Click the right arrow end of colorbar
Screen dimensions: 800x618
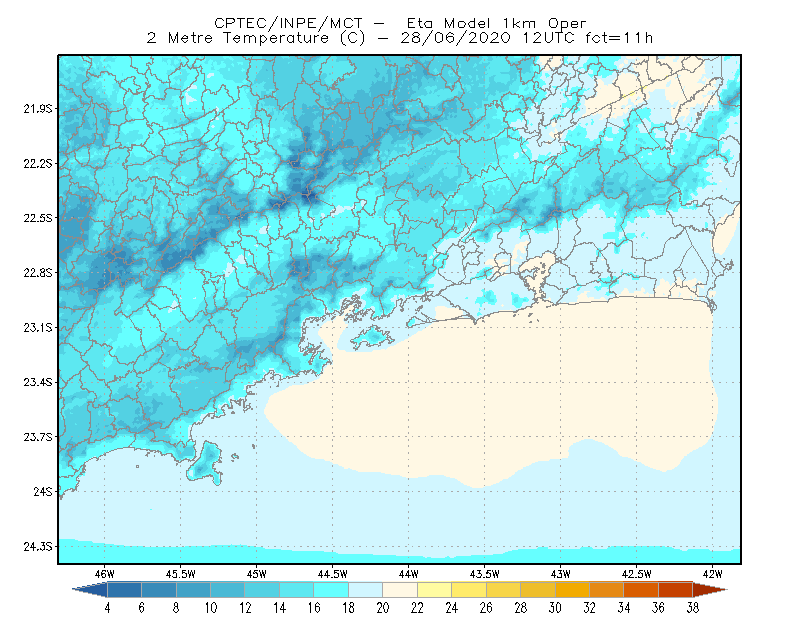[x=710, y=590]
